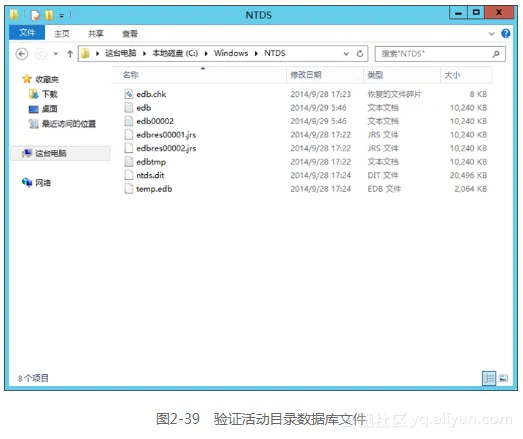Open the 文件 menu tab
Image resolution: width=523 pixels, height=439 pixels.
(27, 32)
